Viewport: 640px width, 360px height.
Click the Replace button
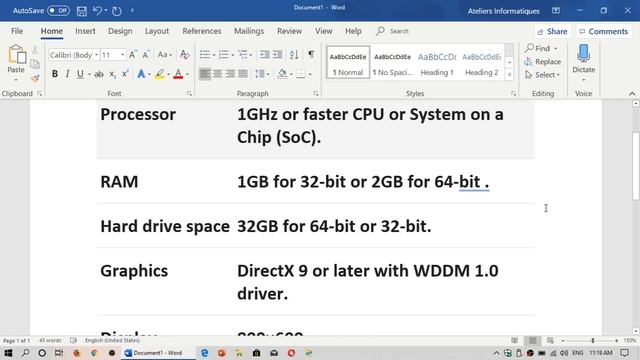(543, 62)
